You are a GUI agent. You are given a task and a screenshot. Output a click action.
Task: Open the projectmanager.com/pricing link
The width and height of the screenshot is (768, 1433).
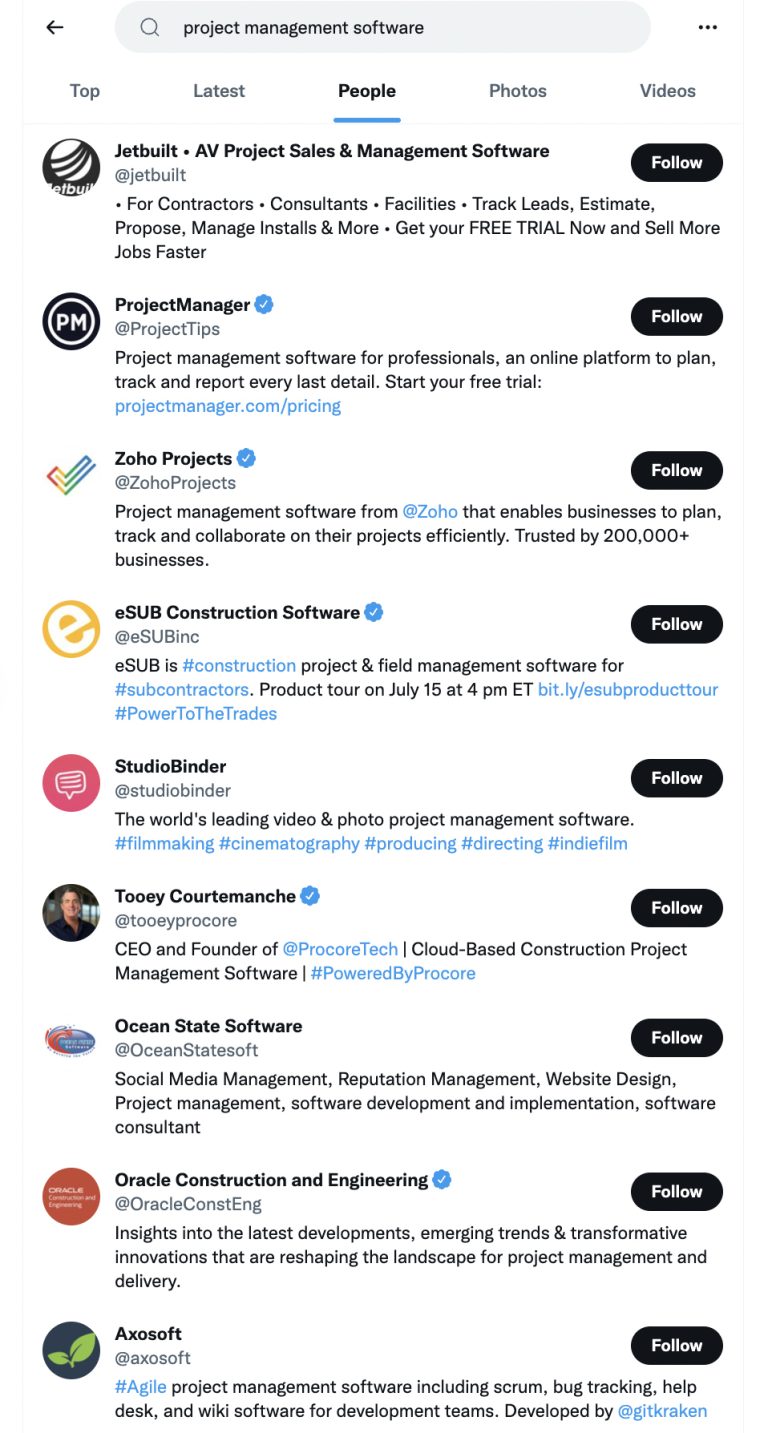point(226,405)
